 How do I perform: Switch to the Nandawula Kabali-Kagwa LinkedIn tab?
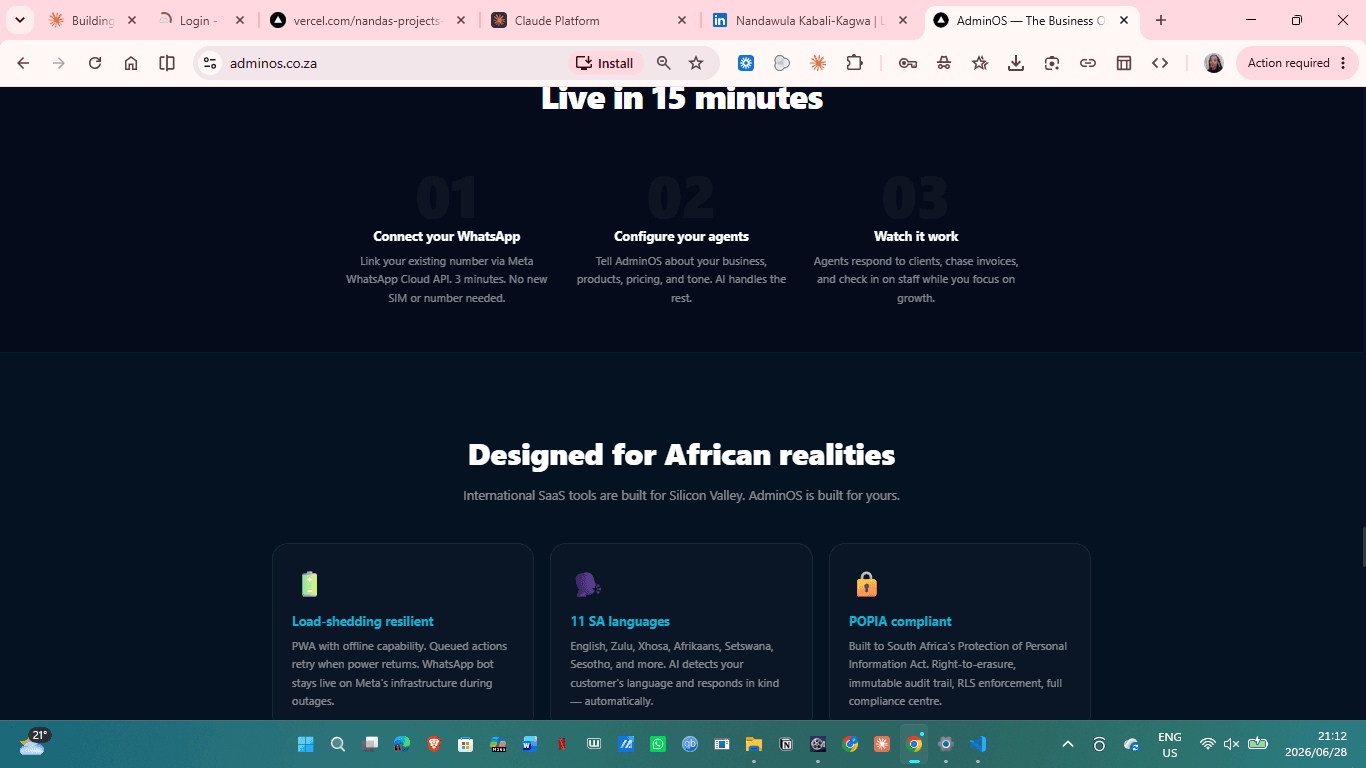point(810,20)
